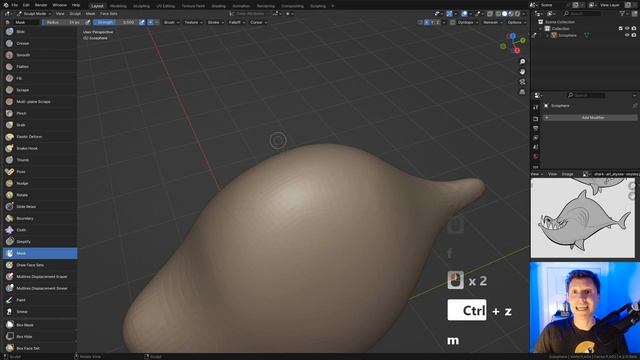640x360 pixels.
Task: Select the Thumb sculpt brush
Action: [x=40, y=160]
